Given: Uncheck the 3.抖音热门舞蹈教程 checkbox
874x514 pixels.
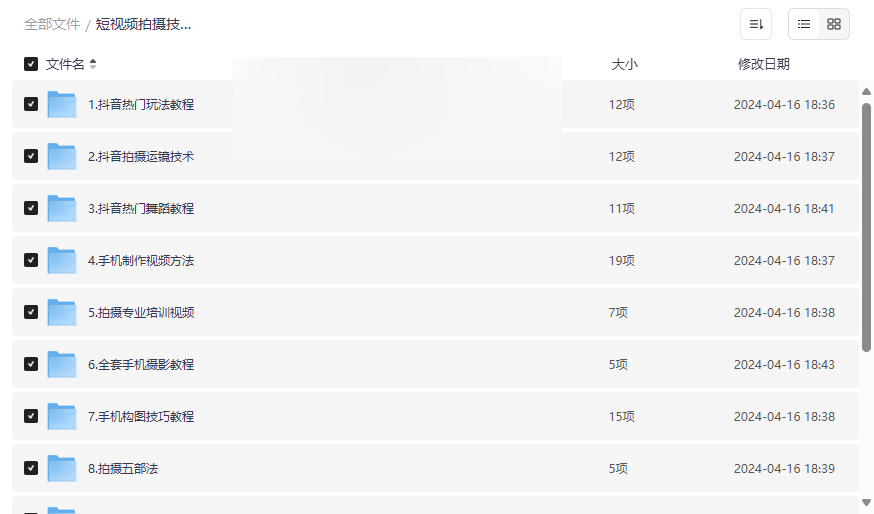Looking at the screenshot, I should 31,208.
